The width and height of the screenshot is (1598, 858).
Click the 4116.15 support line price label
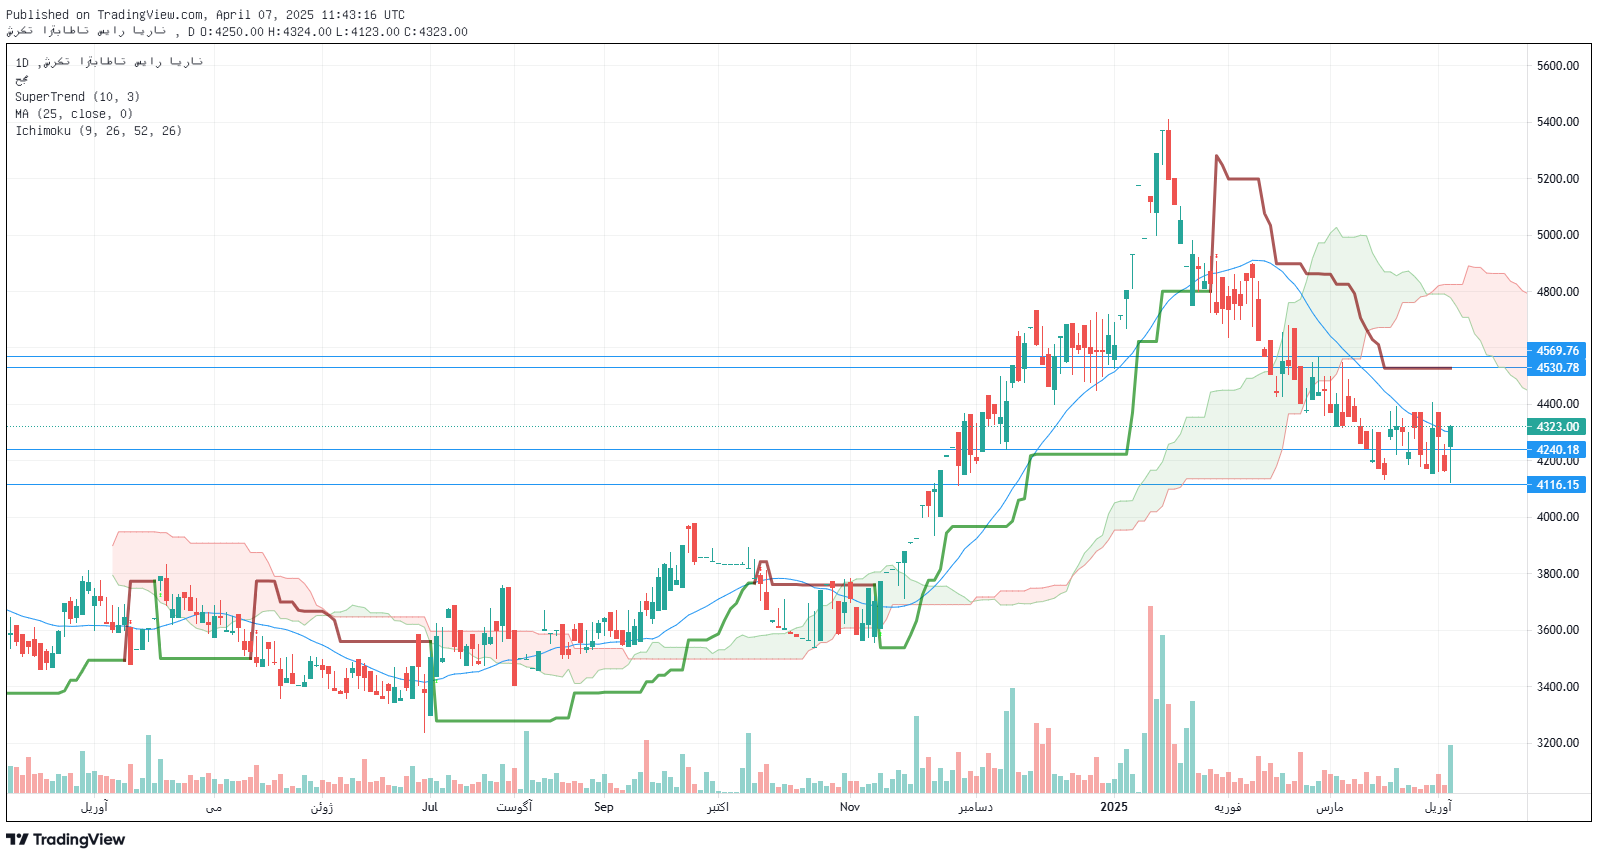coord(1557,485)
